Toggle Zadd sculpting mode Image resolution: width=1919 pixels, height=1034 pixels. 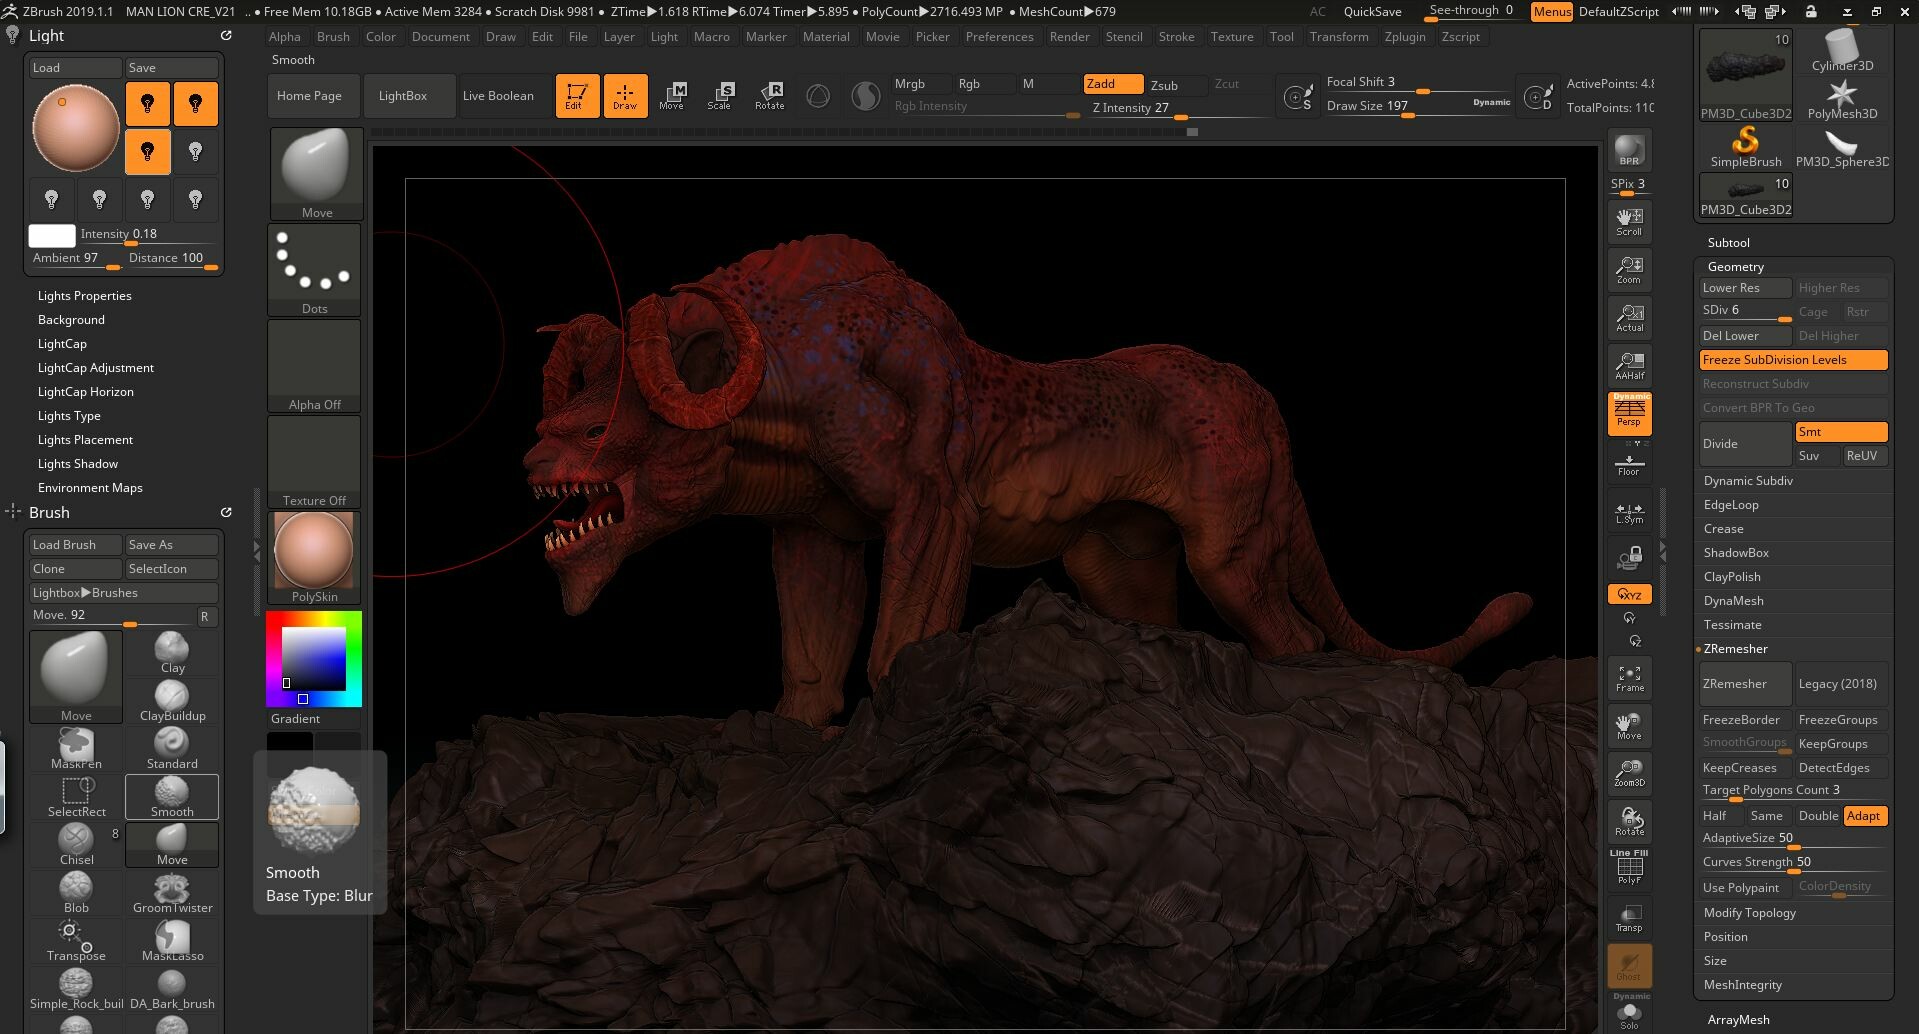coord(1112,84)
